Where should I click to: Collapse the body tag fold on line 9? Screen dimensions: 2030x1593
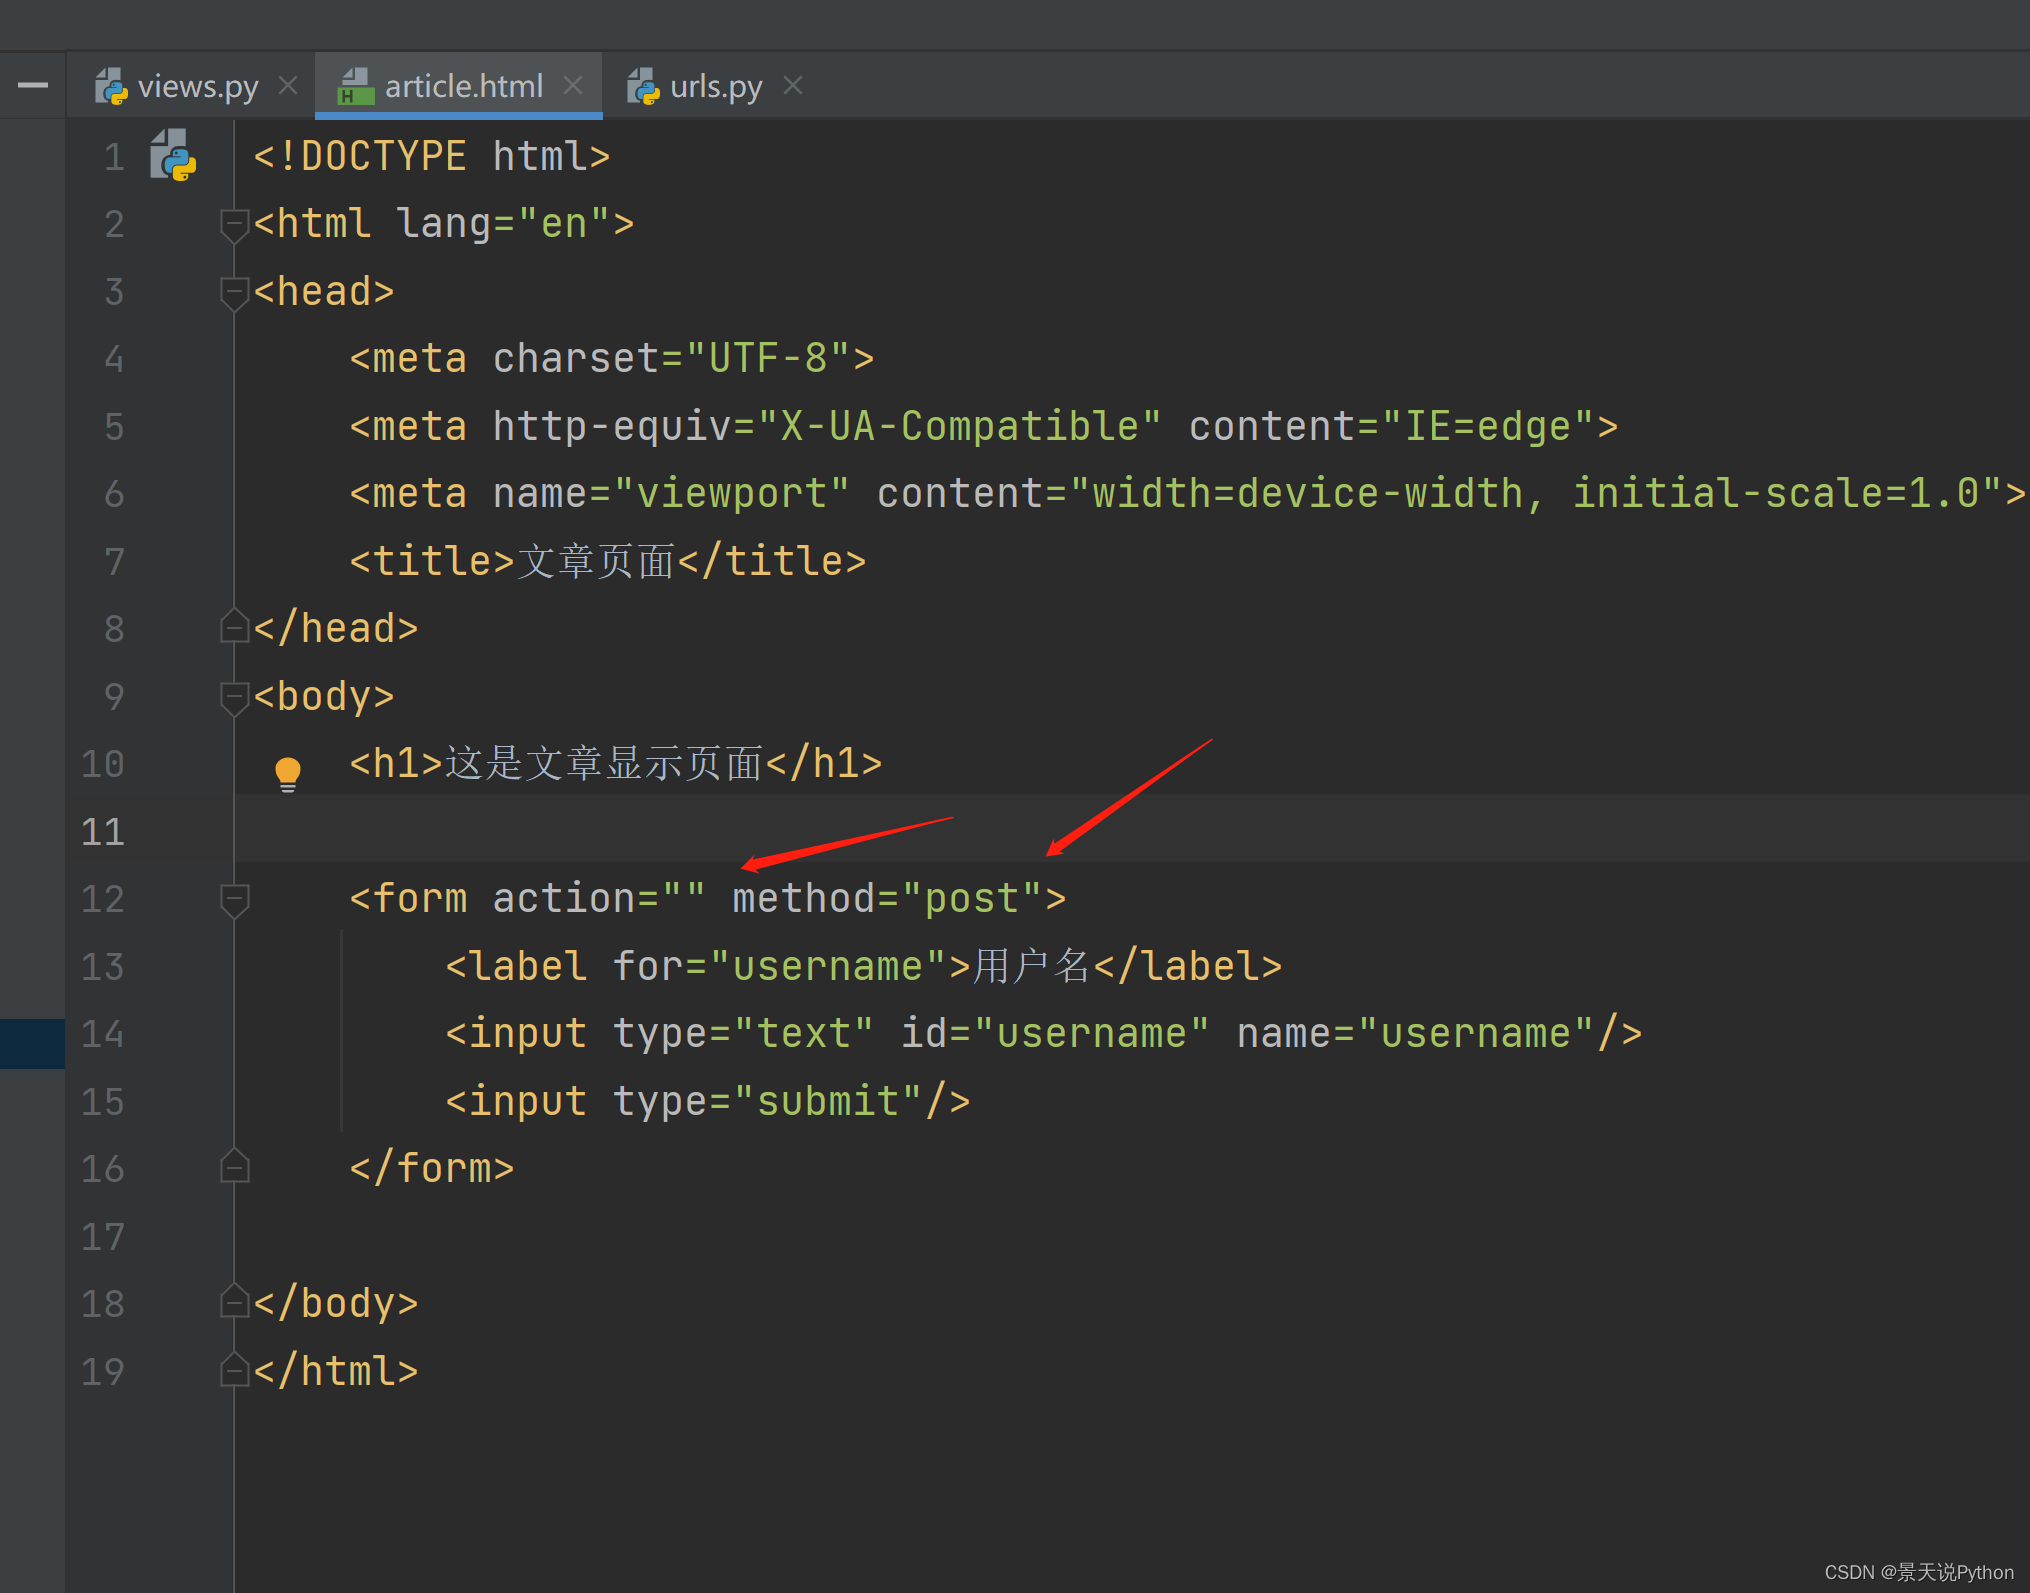click(234, 698)
